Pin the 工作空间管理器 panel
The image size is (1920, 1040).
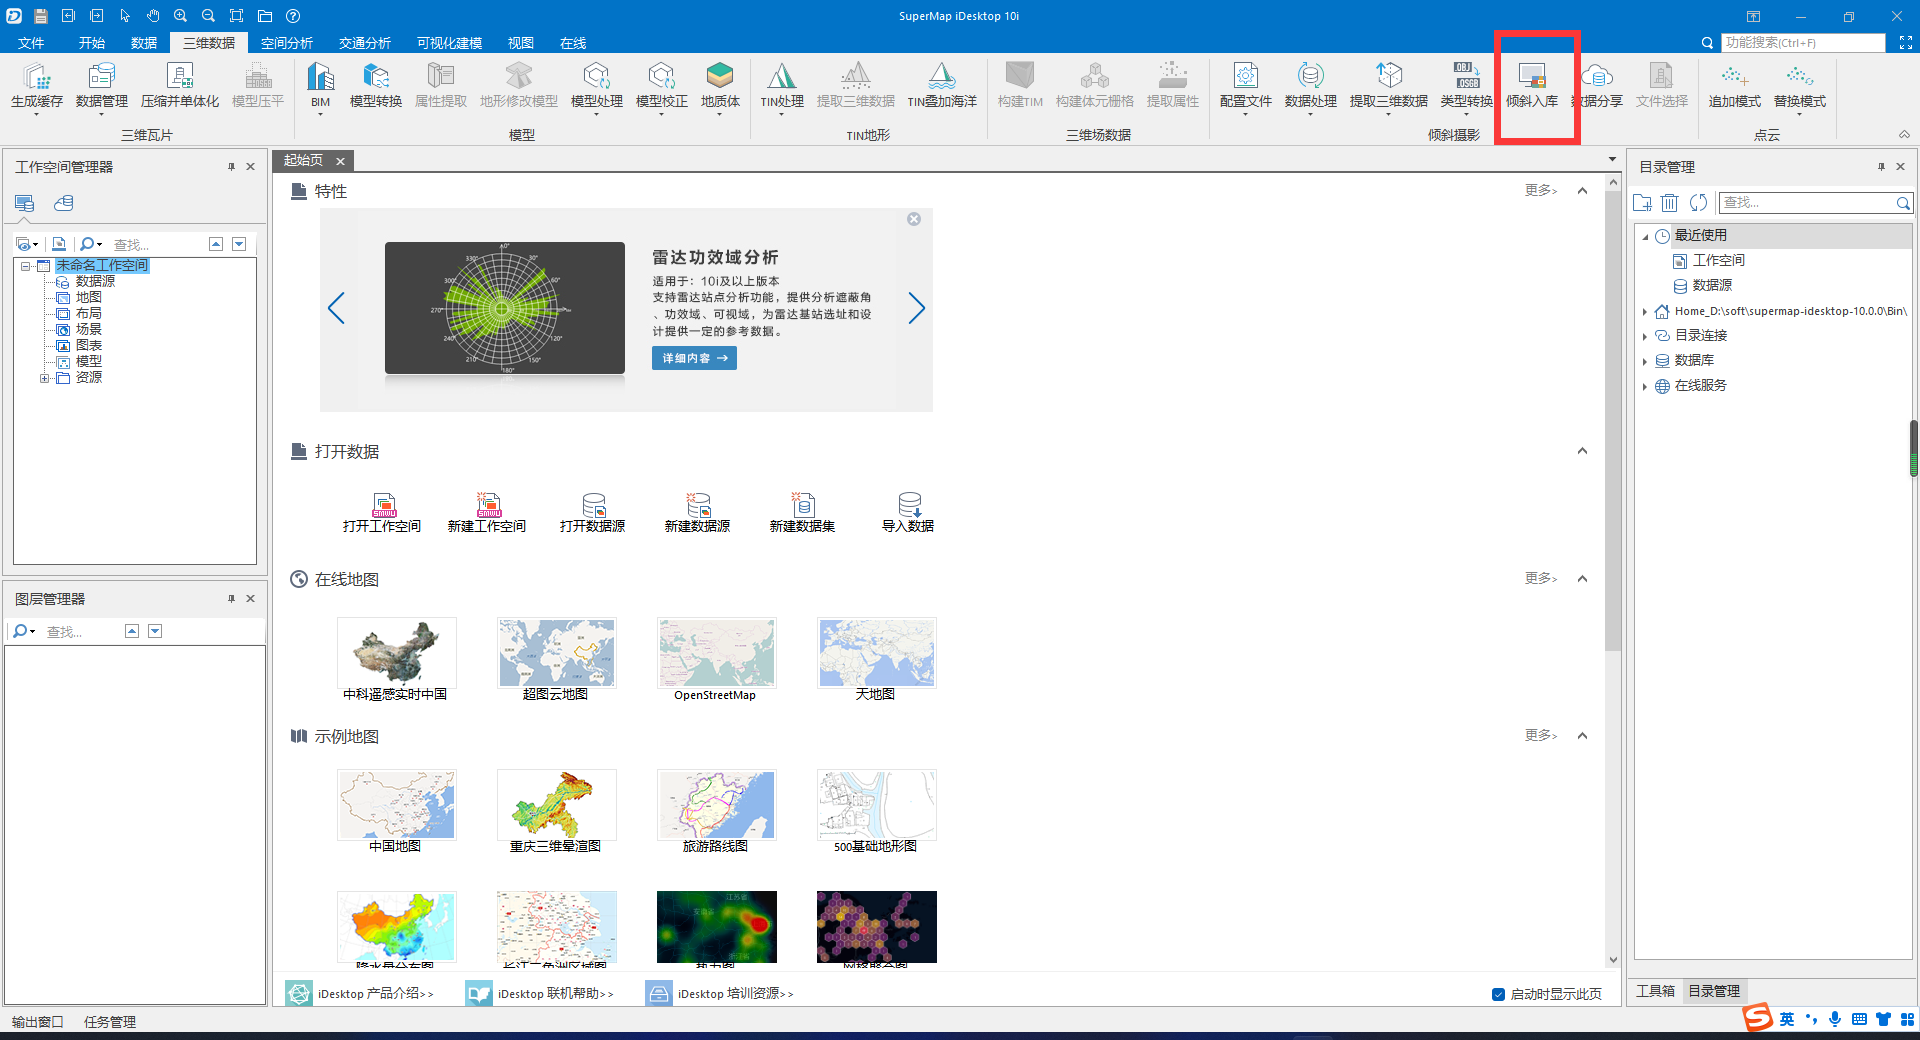231,167
